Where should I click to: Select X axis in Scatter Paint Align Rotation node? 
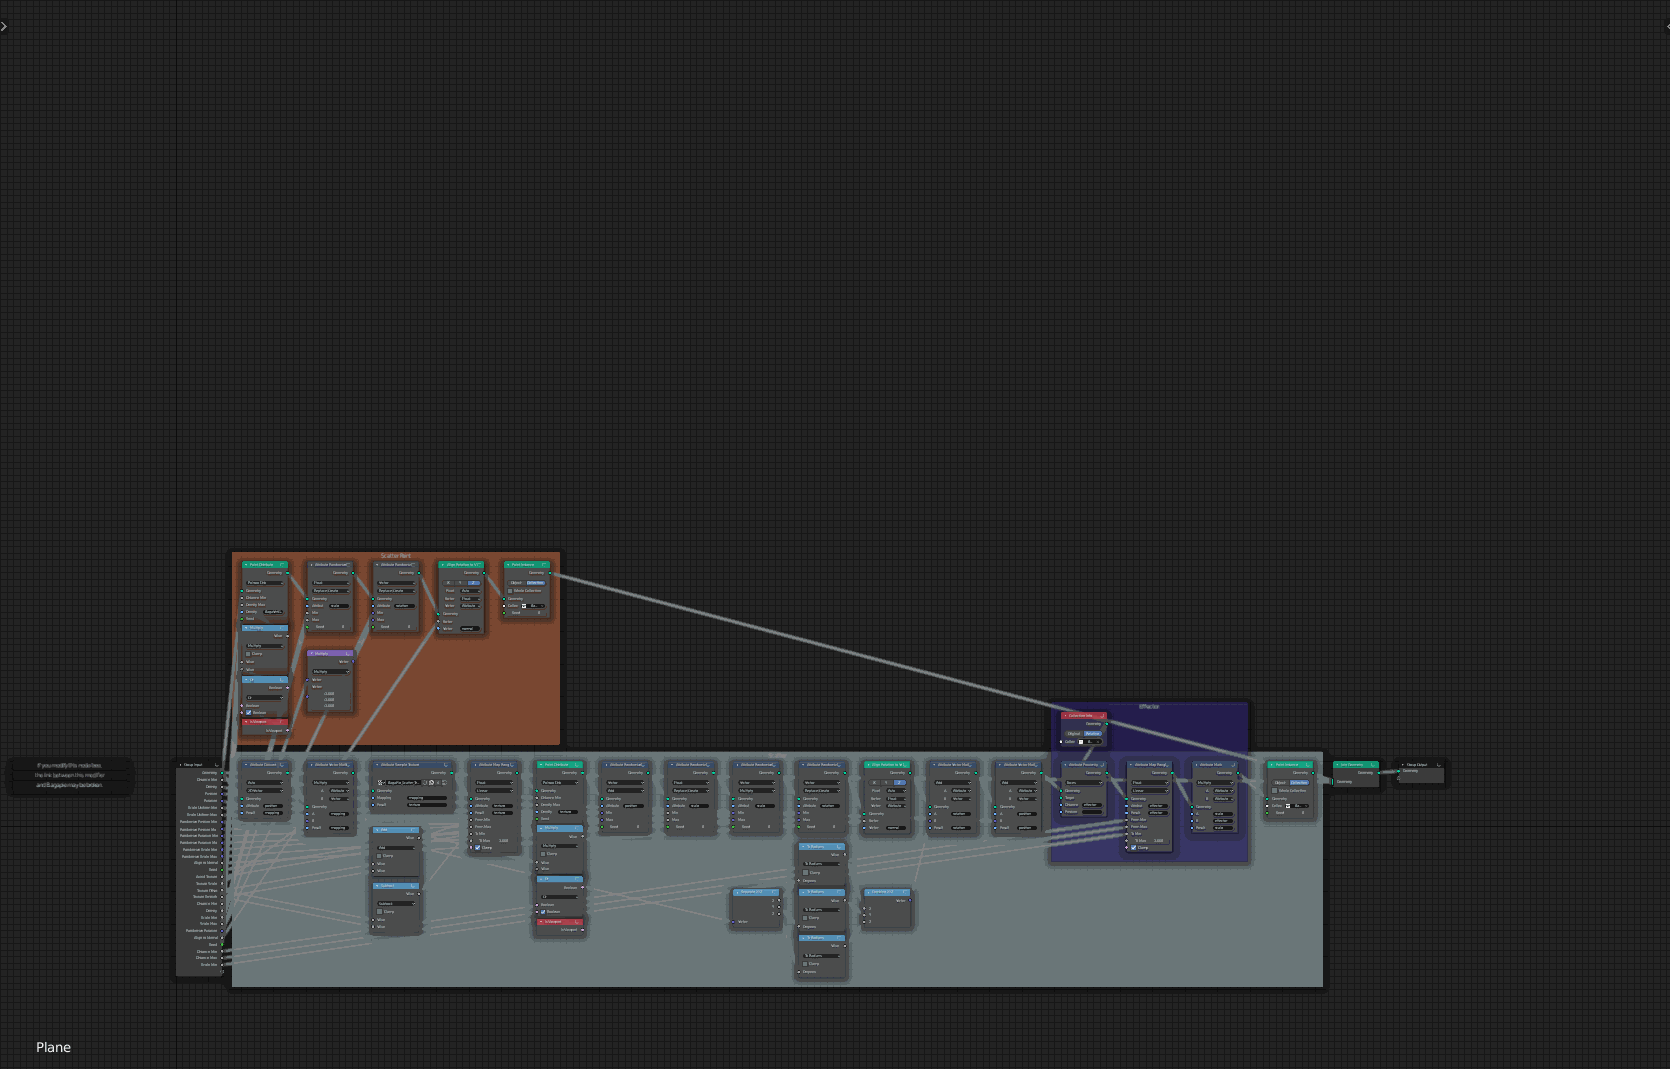[x=448, y=583]
